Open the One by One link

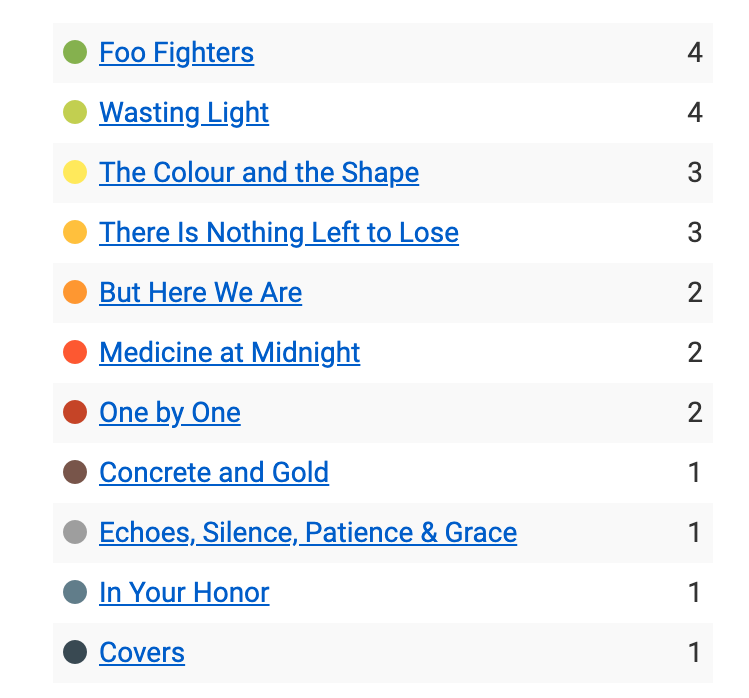[170, 413]
